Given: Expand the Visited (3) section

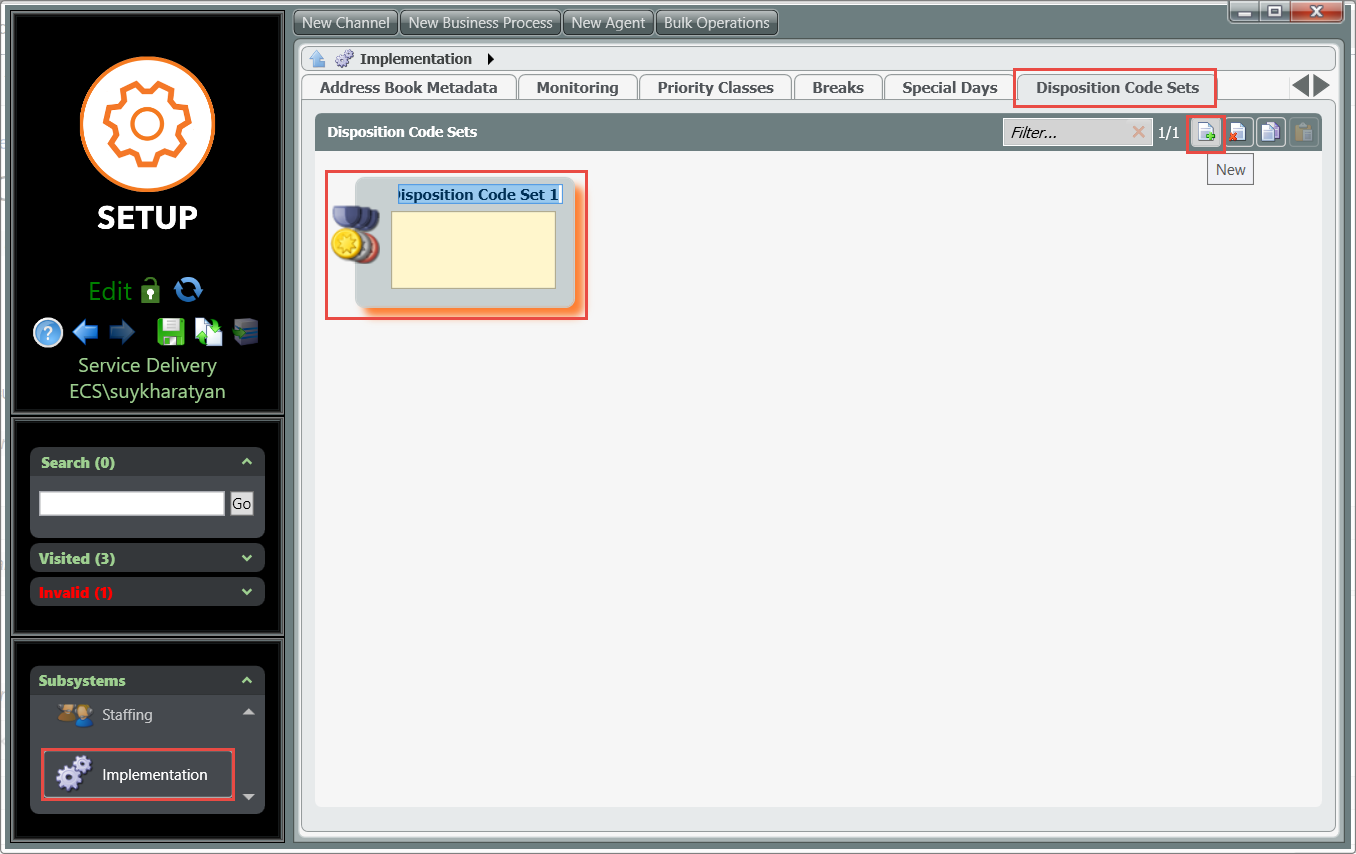Looking at the screenshot, I should (x=247, y=558).
